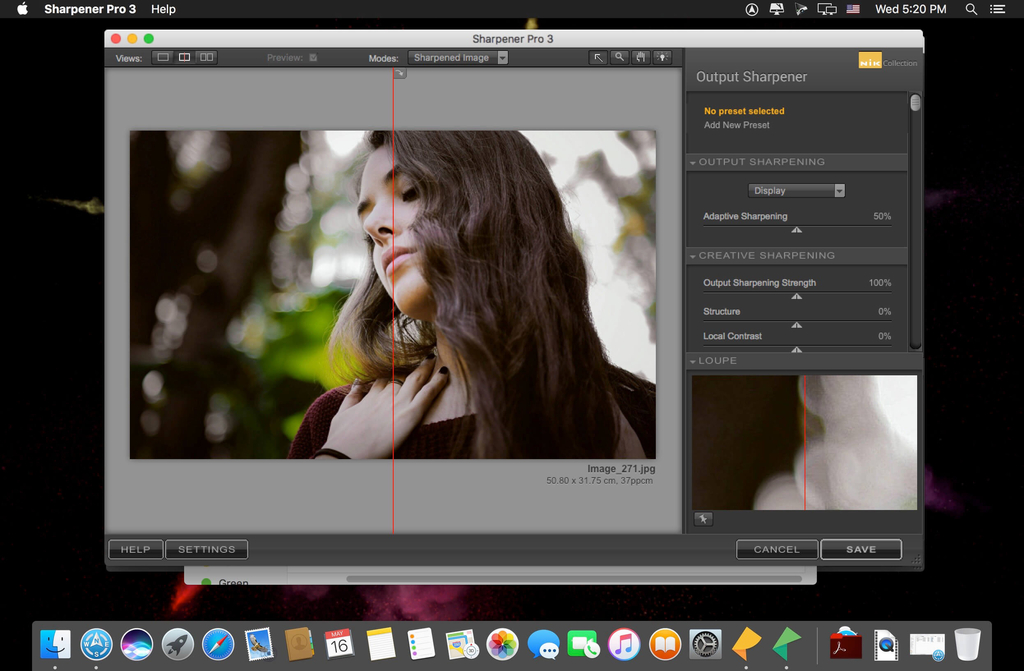Open the Help menu in menu bar
The height and width of the screenshot is (671, 1024).
[x=163, y=9]
